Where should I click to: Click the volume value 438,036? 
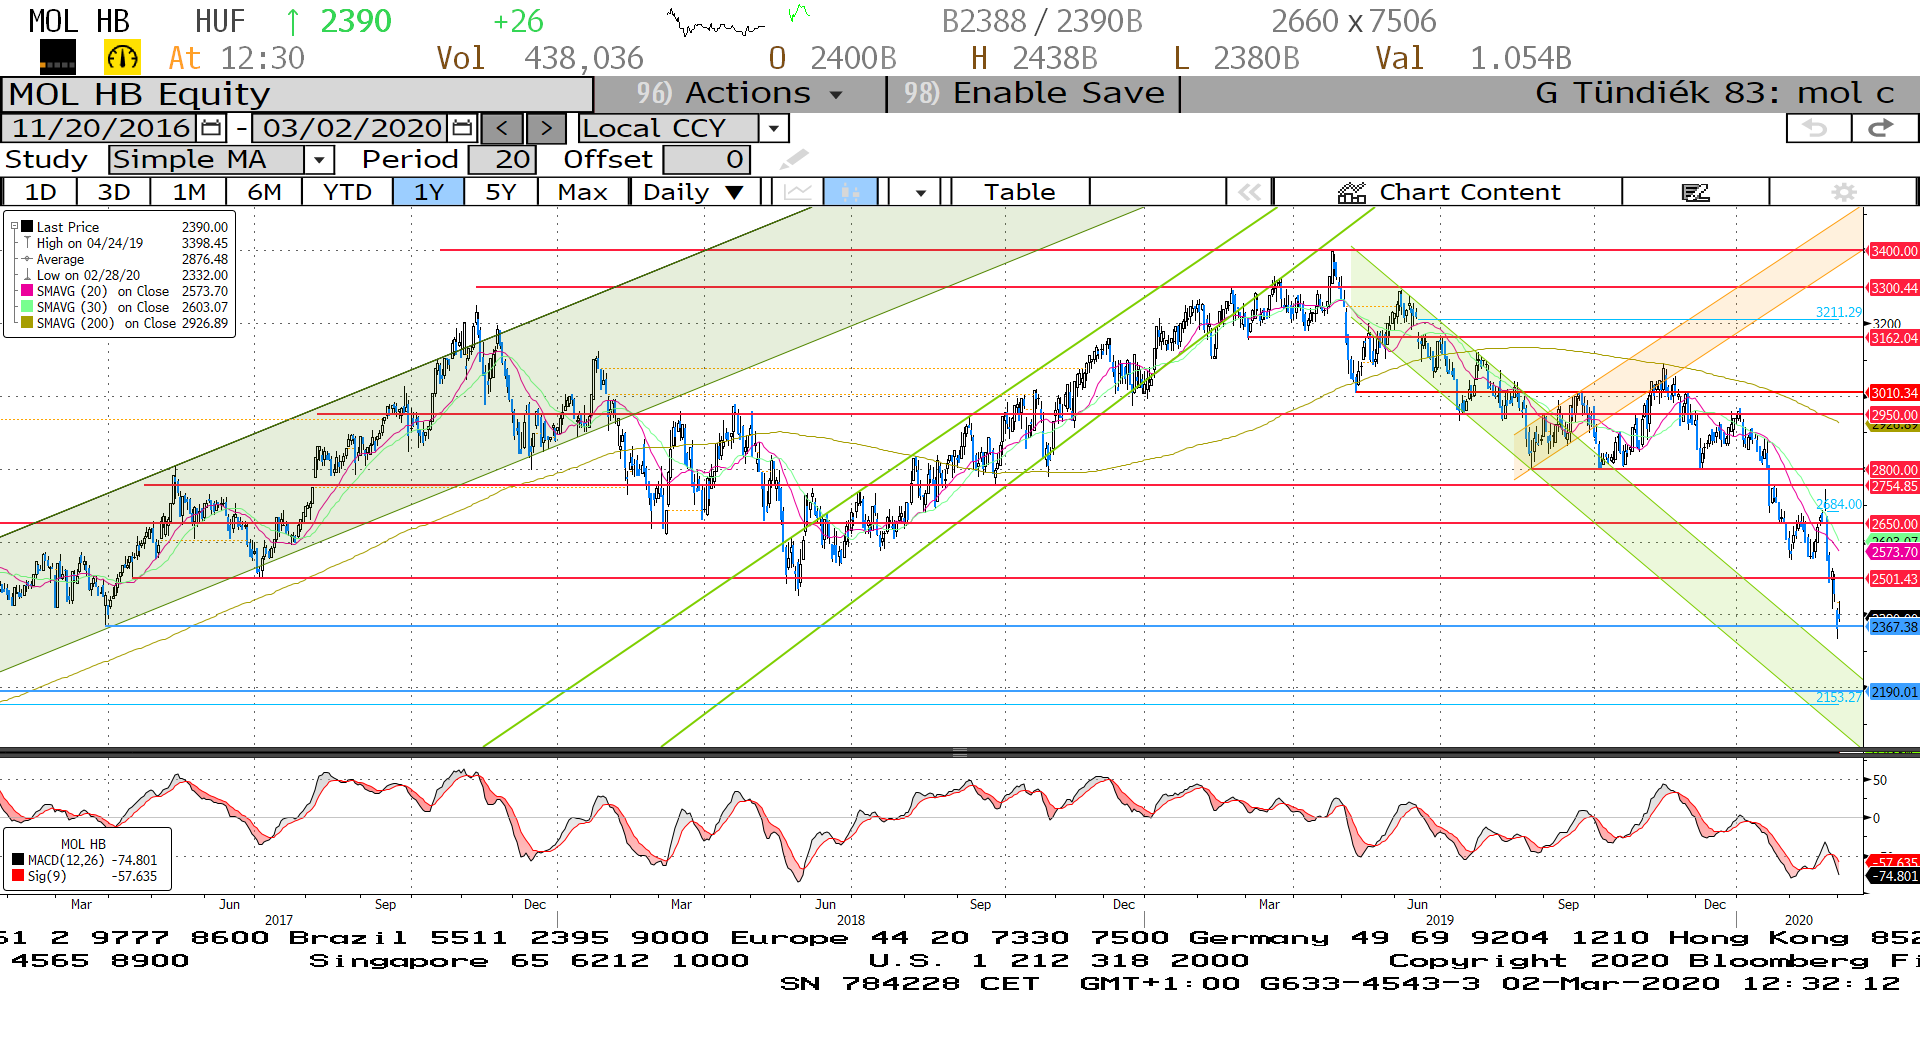click(584, 58)
